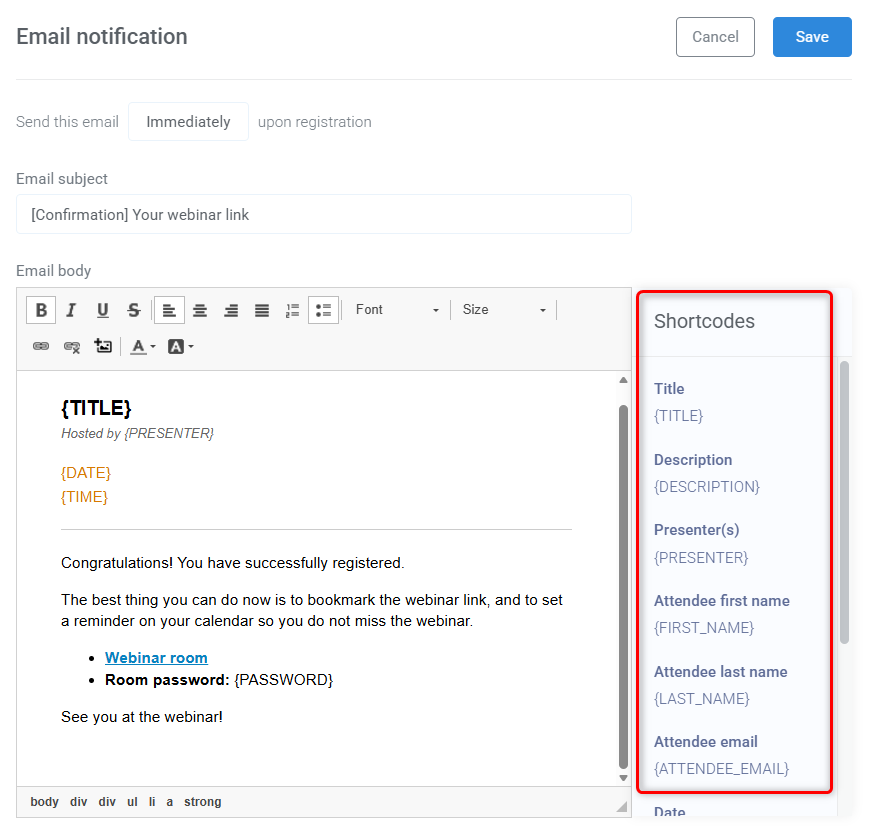Open the text color dropdown arrow
This screenshot has width=869, height=836.
point(152,346)
